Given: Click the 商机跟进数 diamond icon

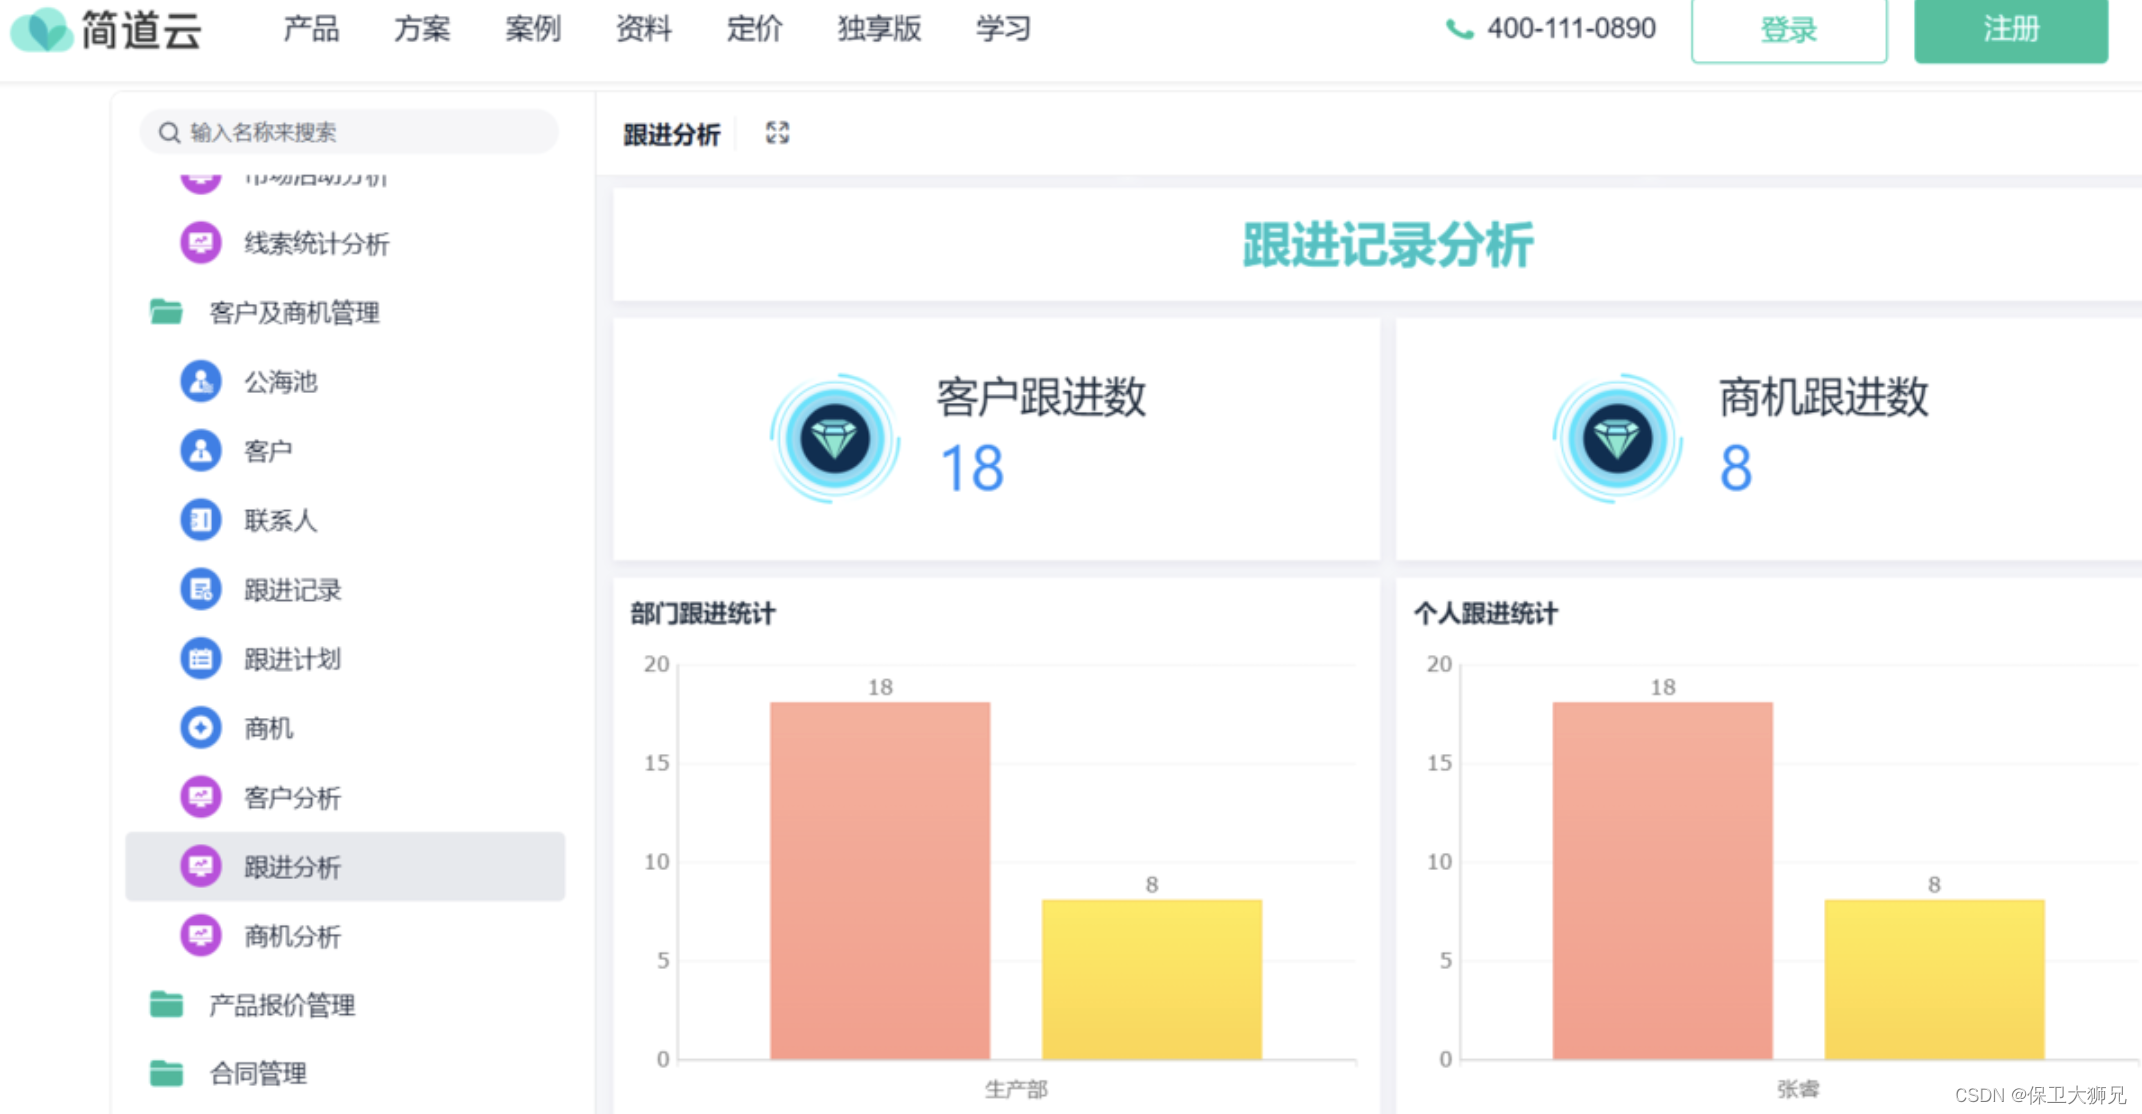Looking at the screenshot, I should 1617,438.
